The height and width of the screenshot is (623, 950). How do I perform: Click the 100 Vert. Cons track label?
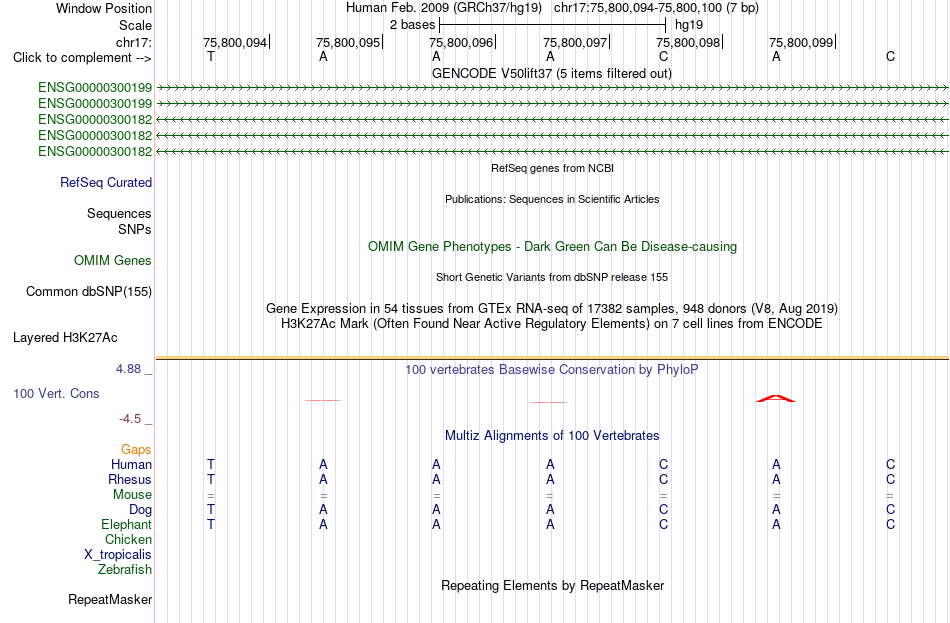click(56, 394)
